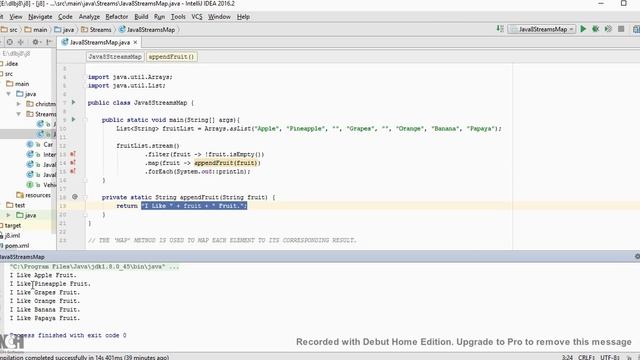
Task: Open the Run menu
Action: 160,17
